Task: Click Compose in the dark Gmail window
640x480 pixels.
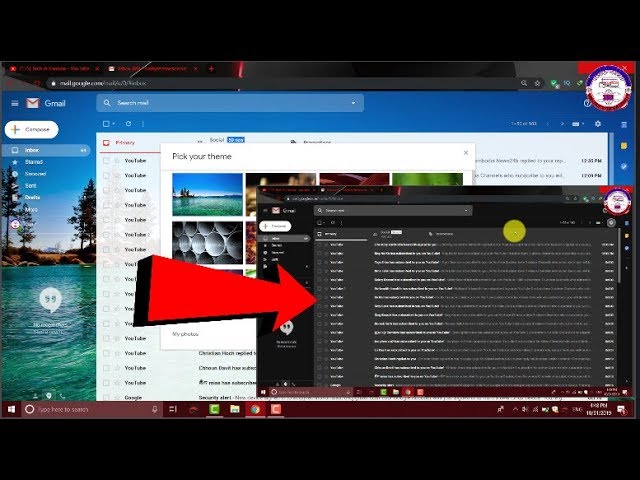Action: click(x=276, y=226)
